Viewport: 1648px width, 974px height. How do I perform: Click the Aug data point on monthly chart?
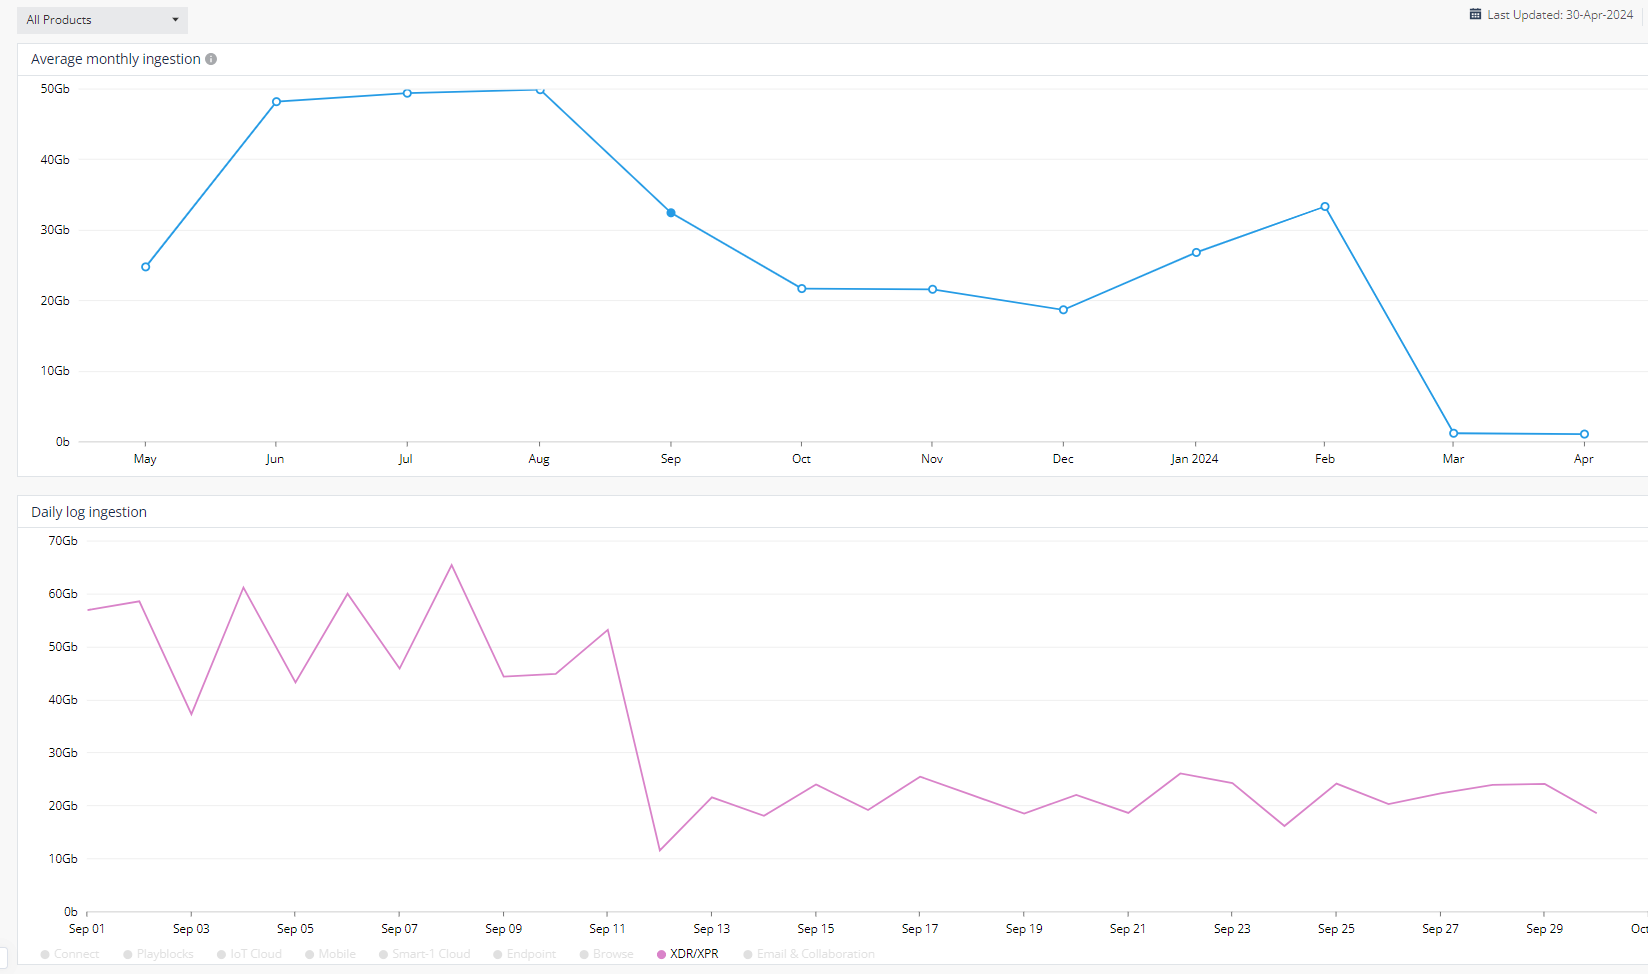[x=540, y=90]
